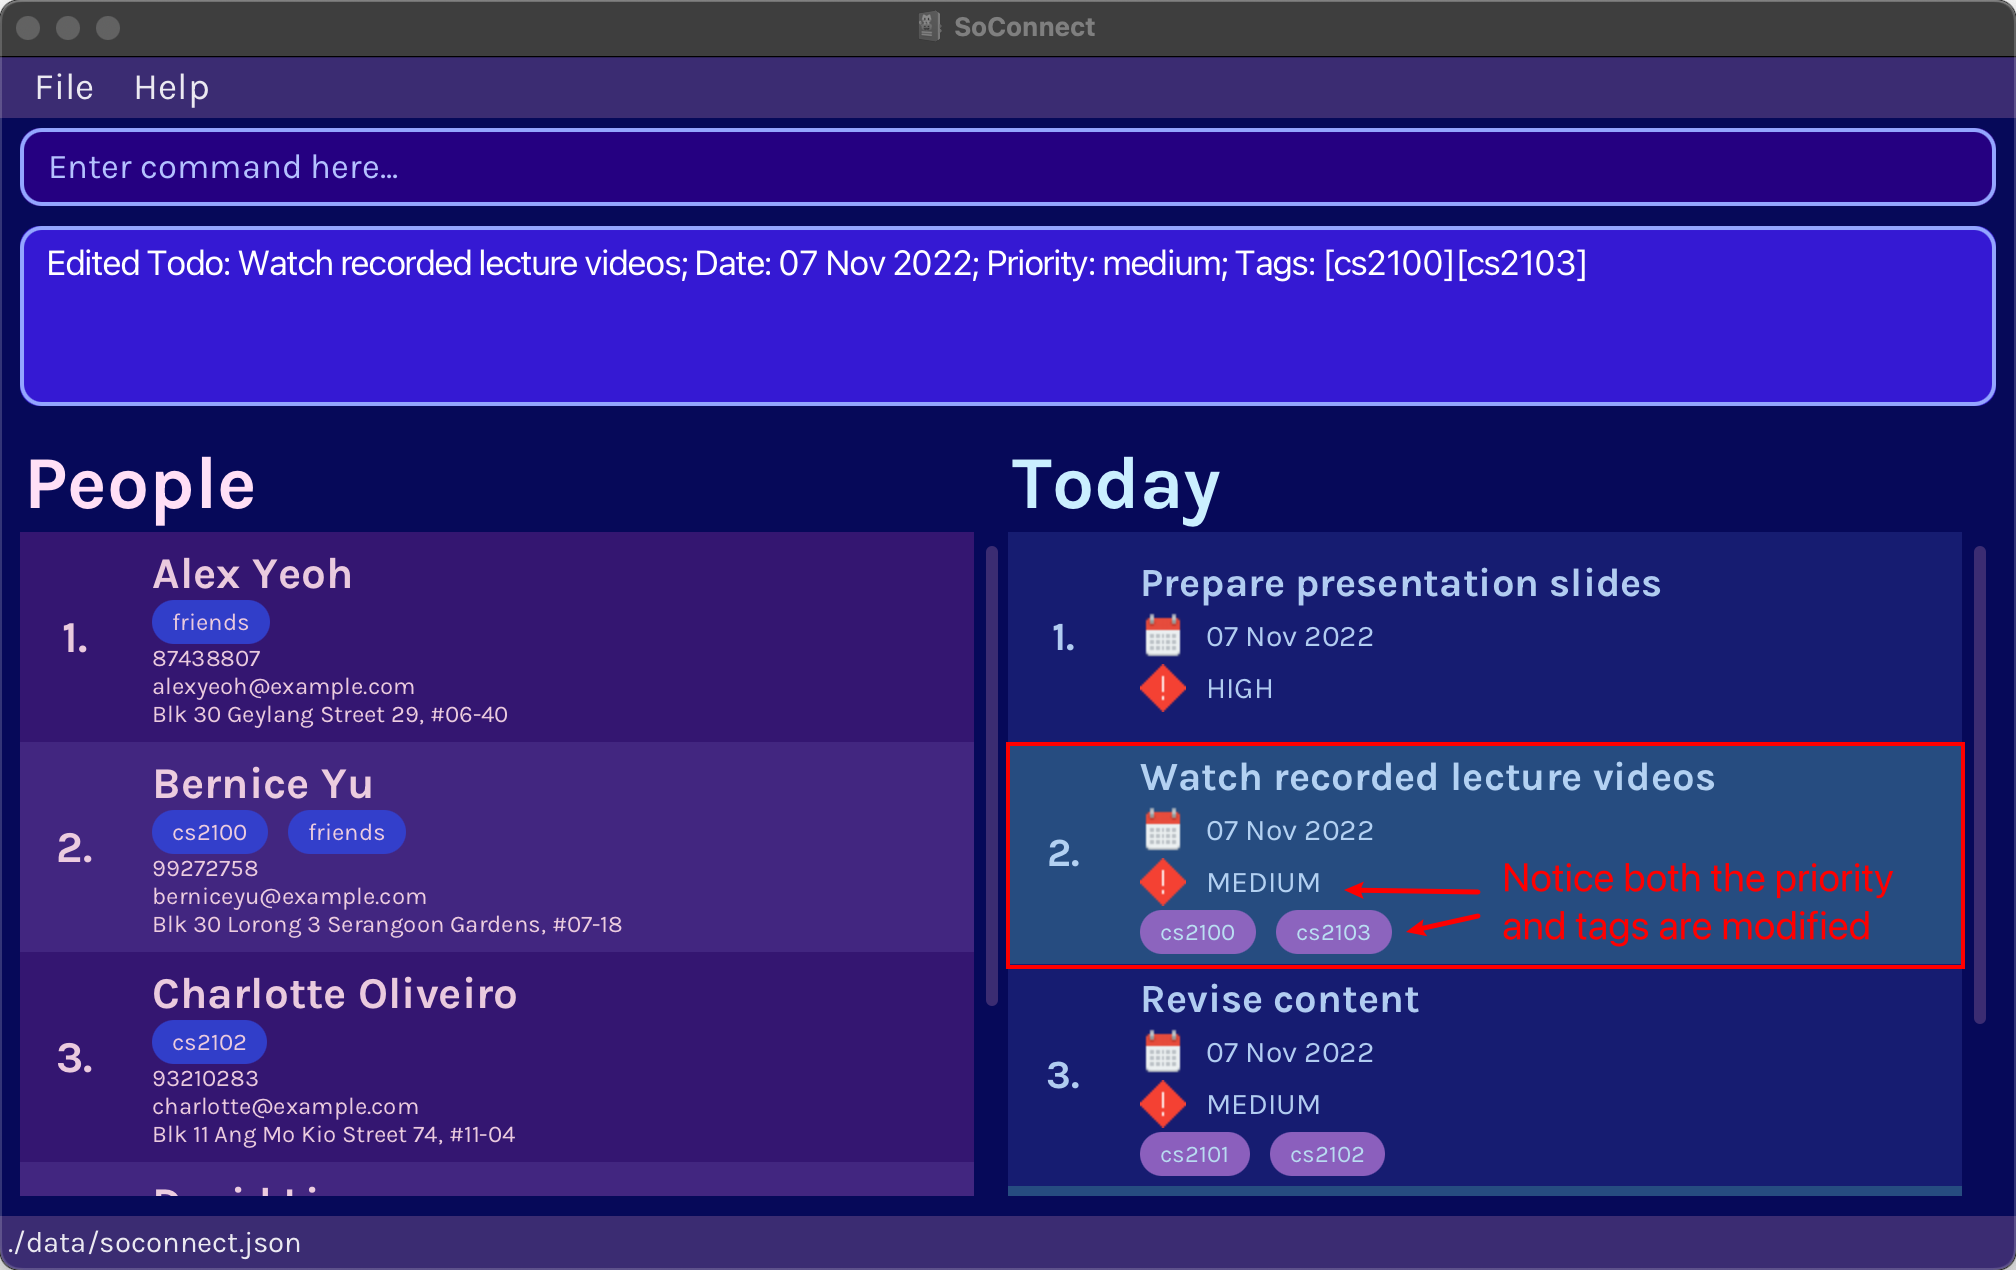The height and width of the screenshot is (1270, 2016).
Task: Select the cs2103 tag on Watch recorded lecture videos
Action: tap(1333, 932)
